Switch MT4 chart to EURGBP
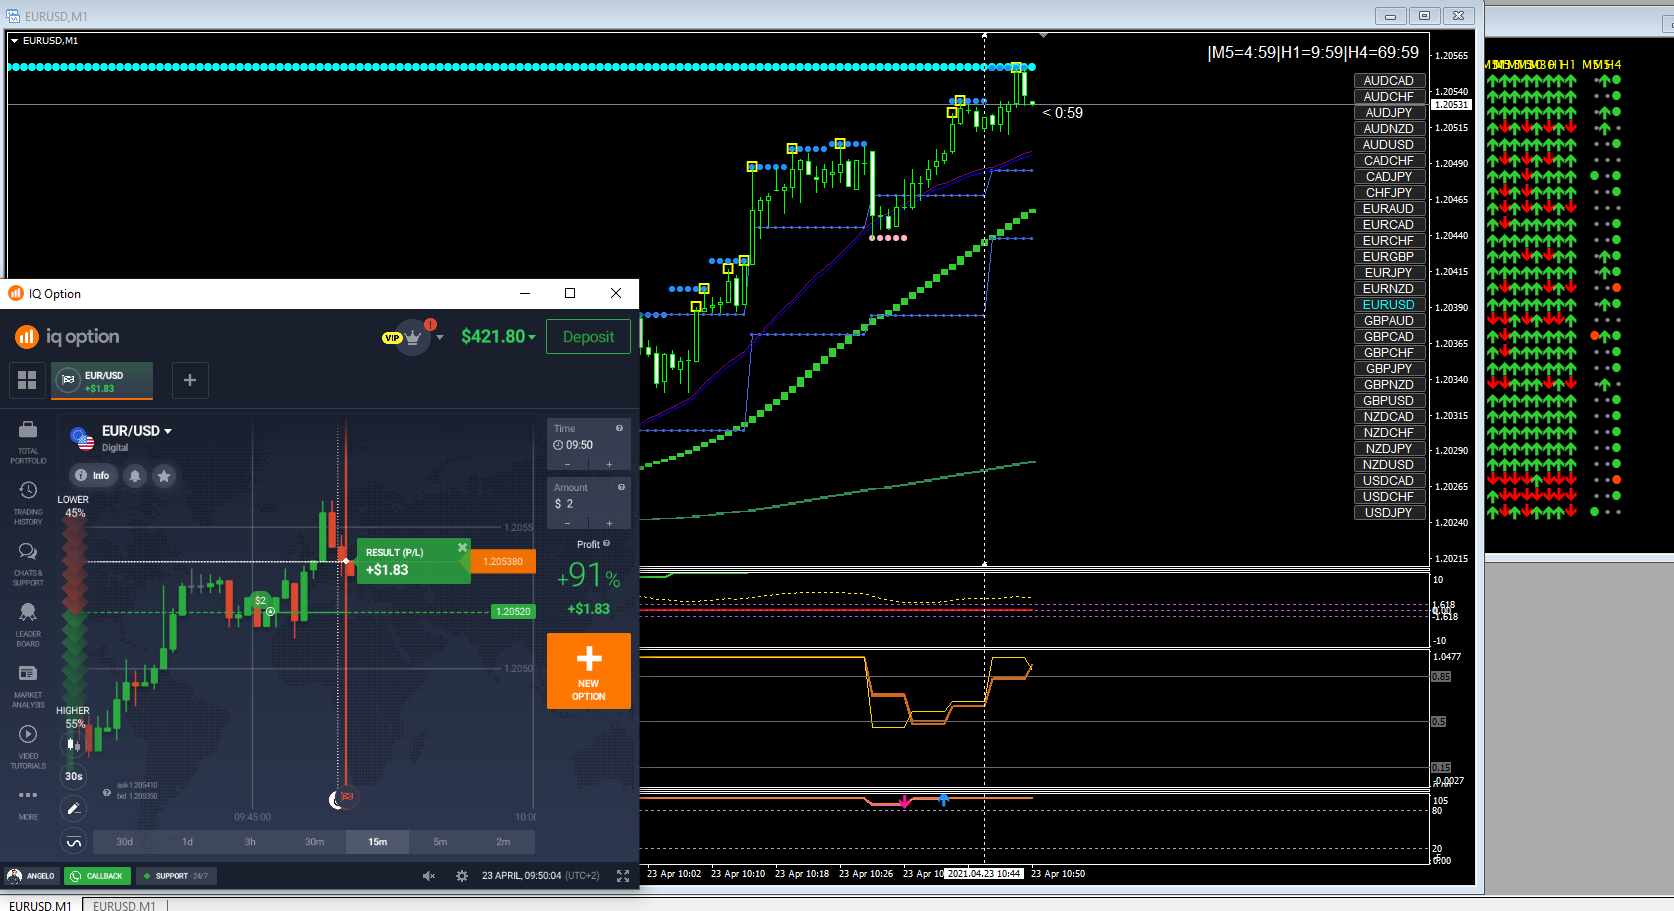Image resolution: width=1674 pixels, height=911 pixels. click(x=1389, y=257)
